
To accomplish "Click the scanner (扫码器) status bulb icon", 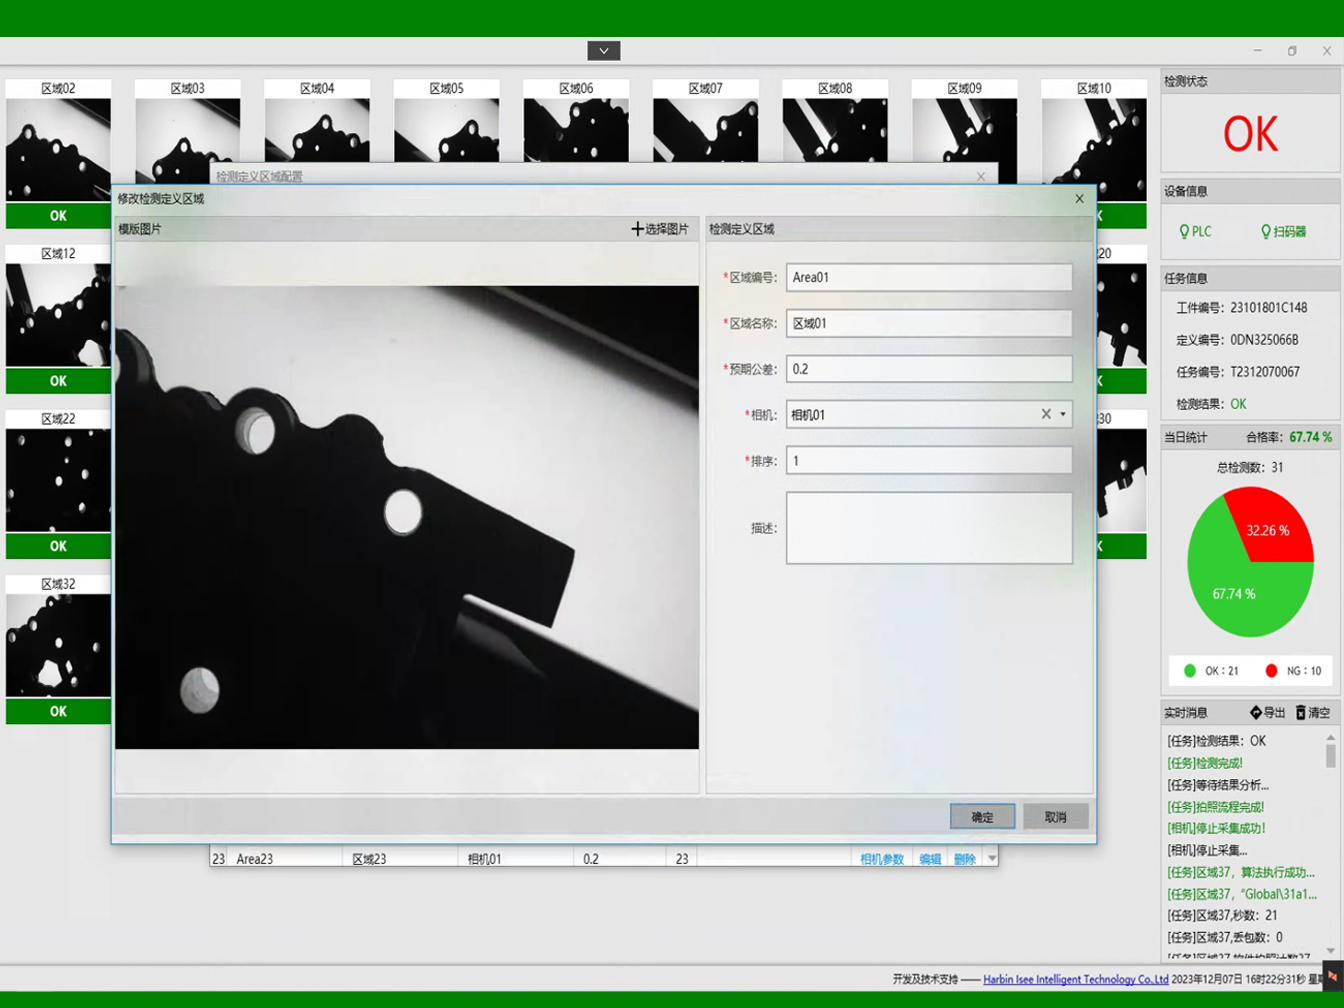I will [1265, 232].
